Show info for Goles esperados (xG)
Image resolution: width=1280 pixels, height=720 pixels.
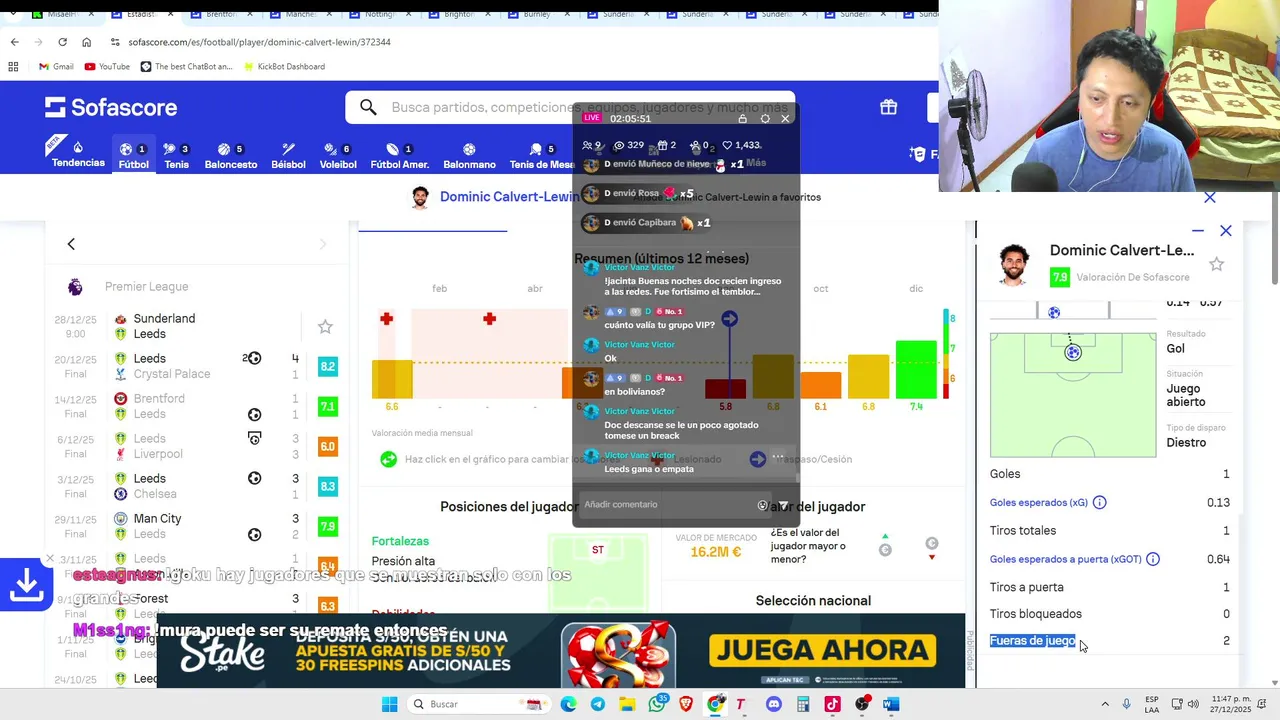tap(1099, 503)
